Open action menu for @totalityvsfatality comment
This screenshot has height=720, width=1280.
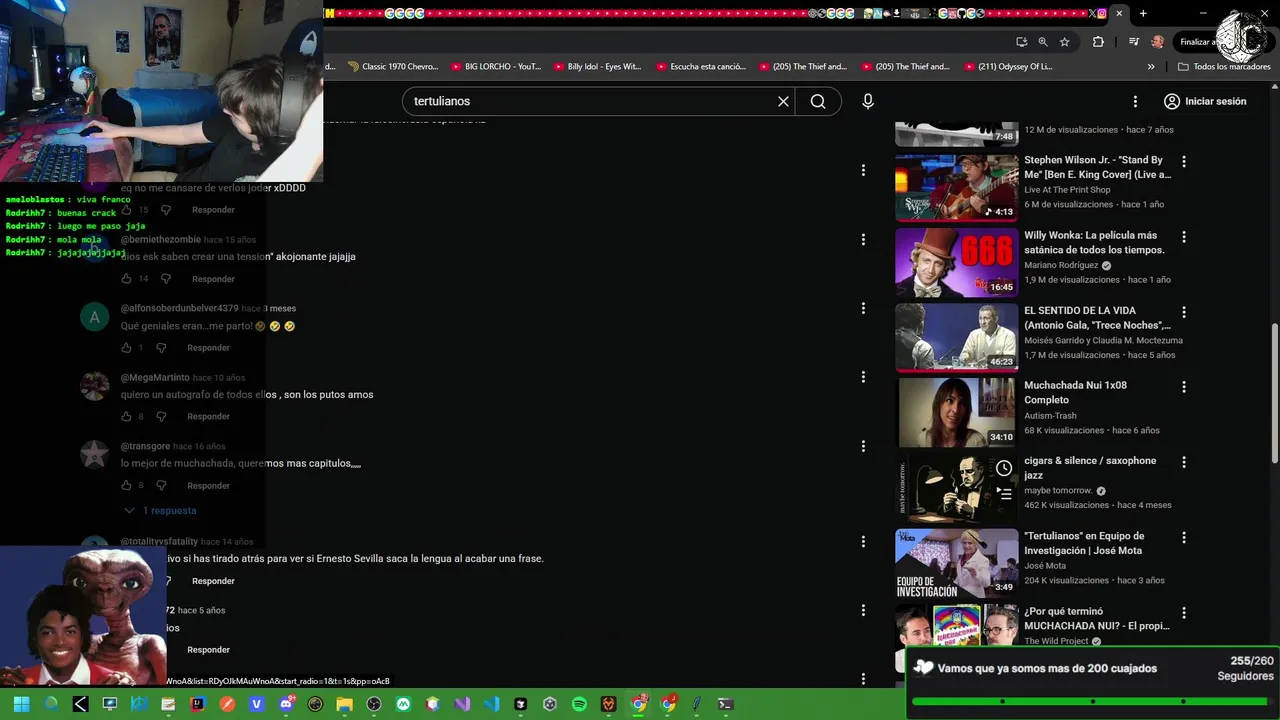[x=863, y=541]
